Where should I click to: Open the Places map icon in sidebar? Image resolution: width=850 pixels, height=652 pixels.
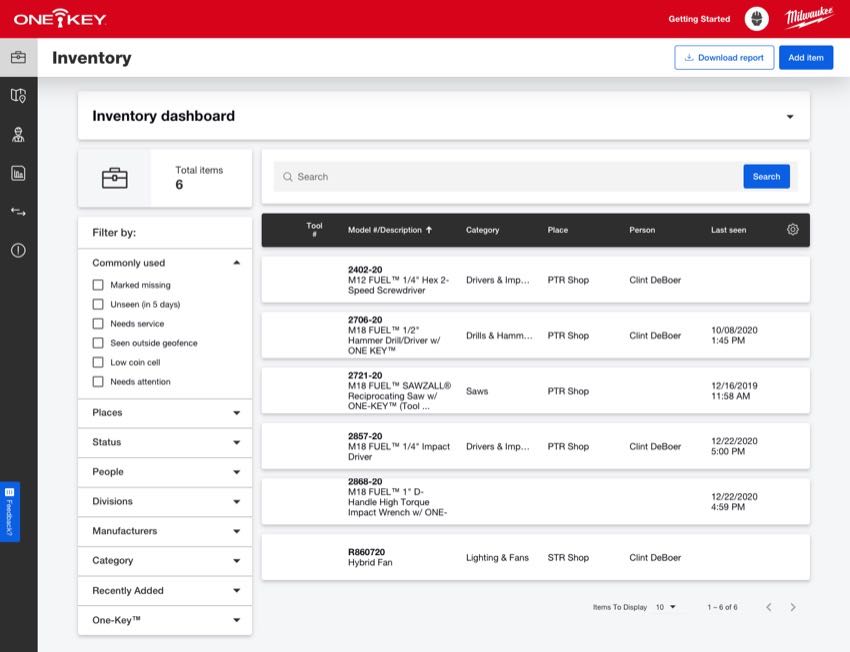pyautogui.click(x=17, y=95)
